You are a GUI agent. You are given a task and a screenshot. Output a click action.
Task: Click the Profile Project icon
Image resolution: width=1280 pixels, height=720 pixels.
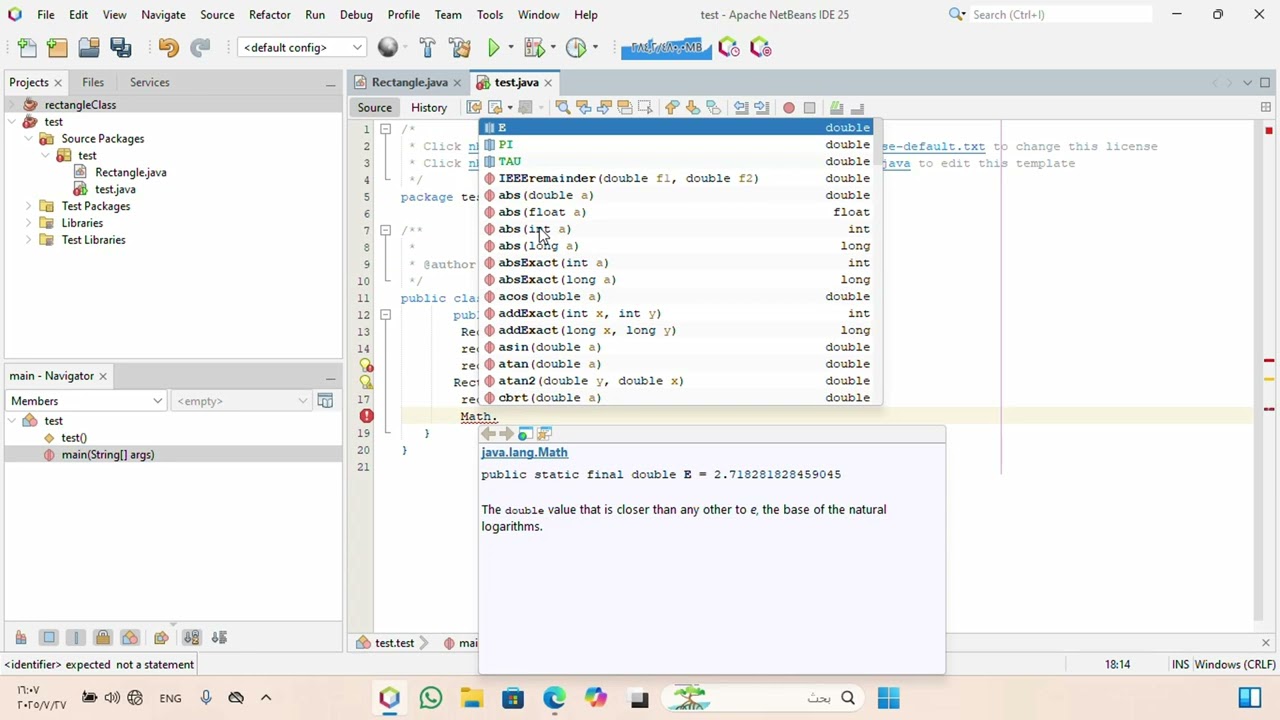click(576, 48)
